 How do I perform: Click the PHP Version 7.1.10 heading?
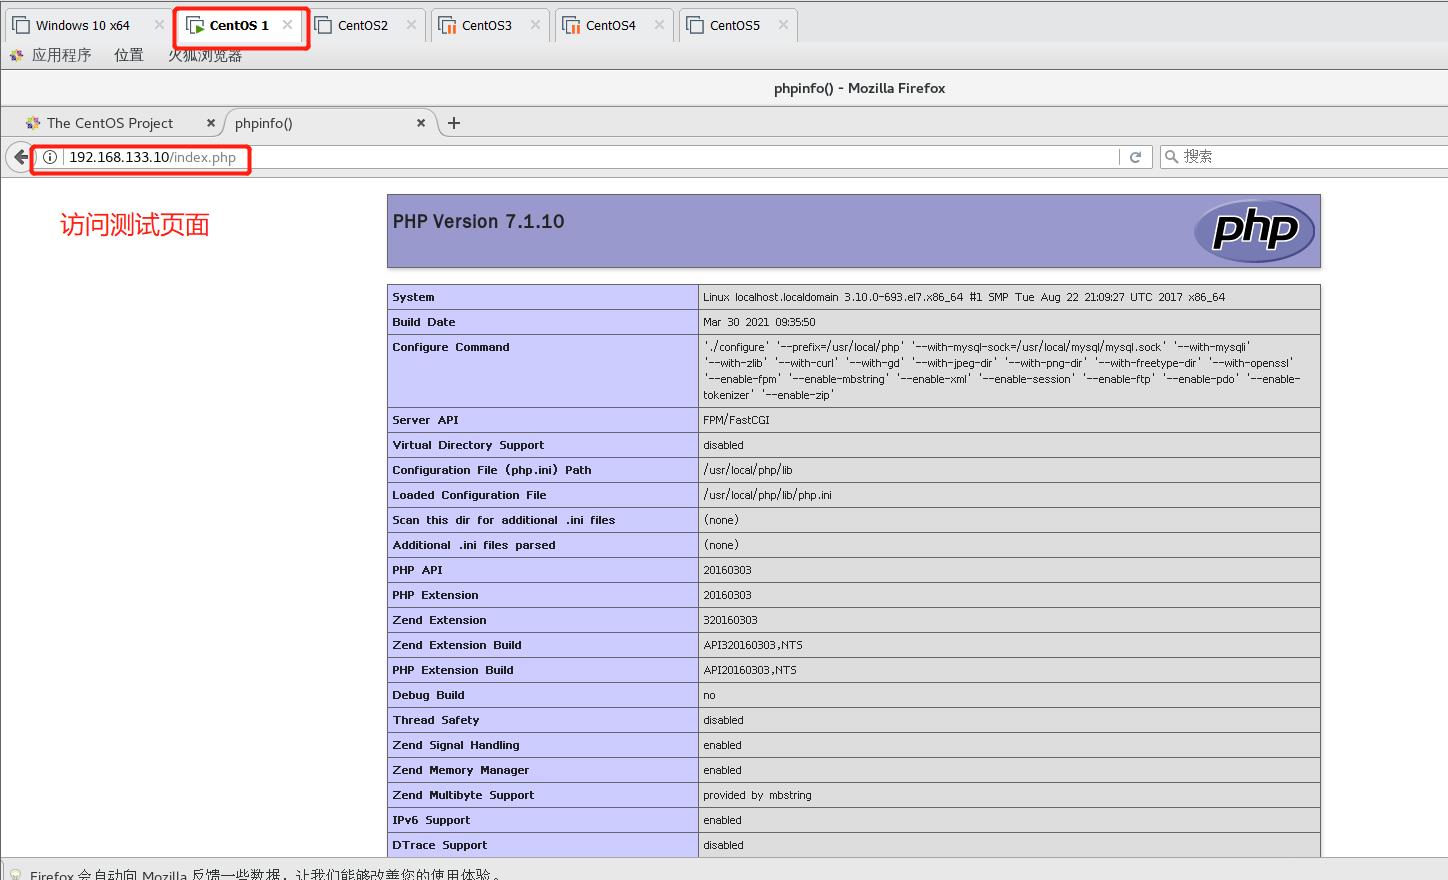click(478, 222)
